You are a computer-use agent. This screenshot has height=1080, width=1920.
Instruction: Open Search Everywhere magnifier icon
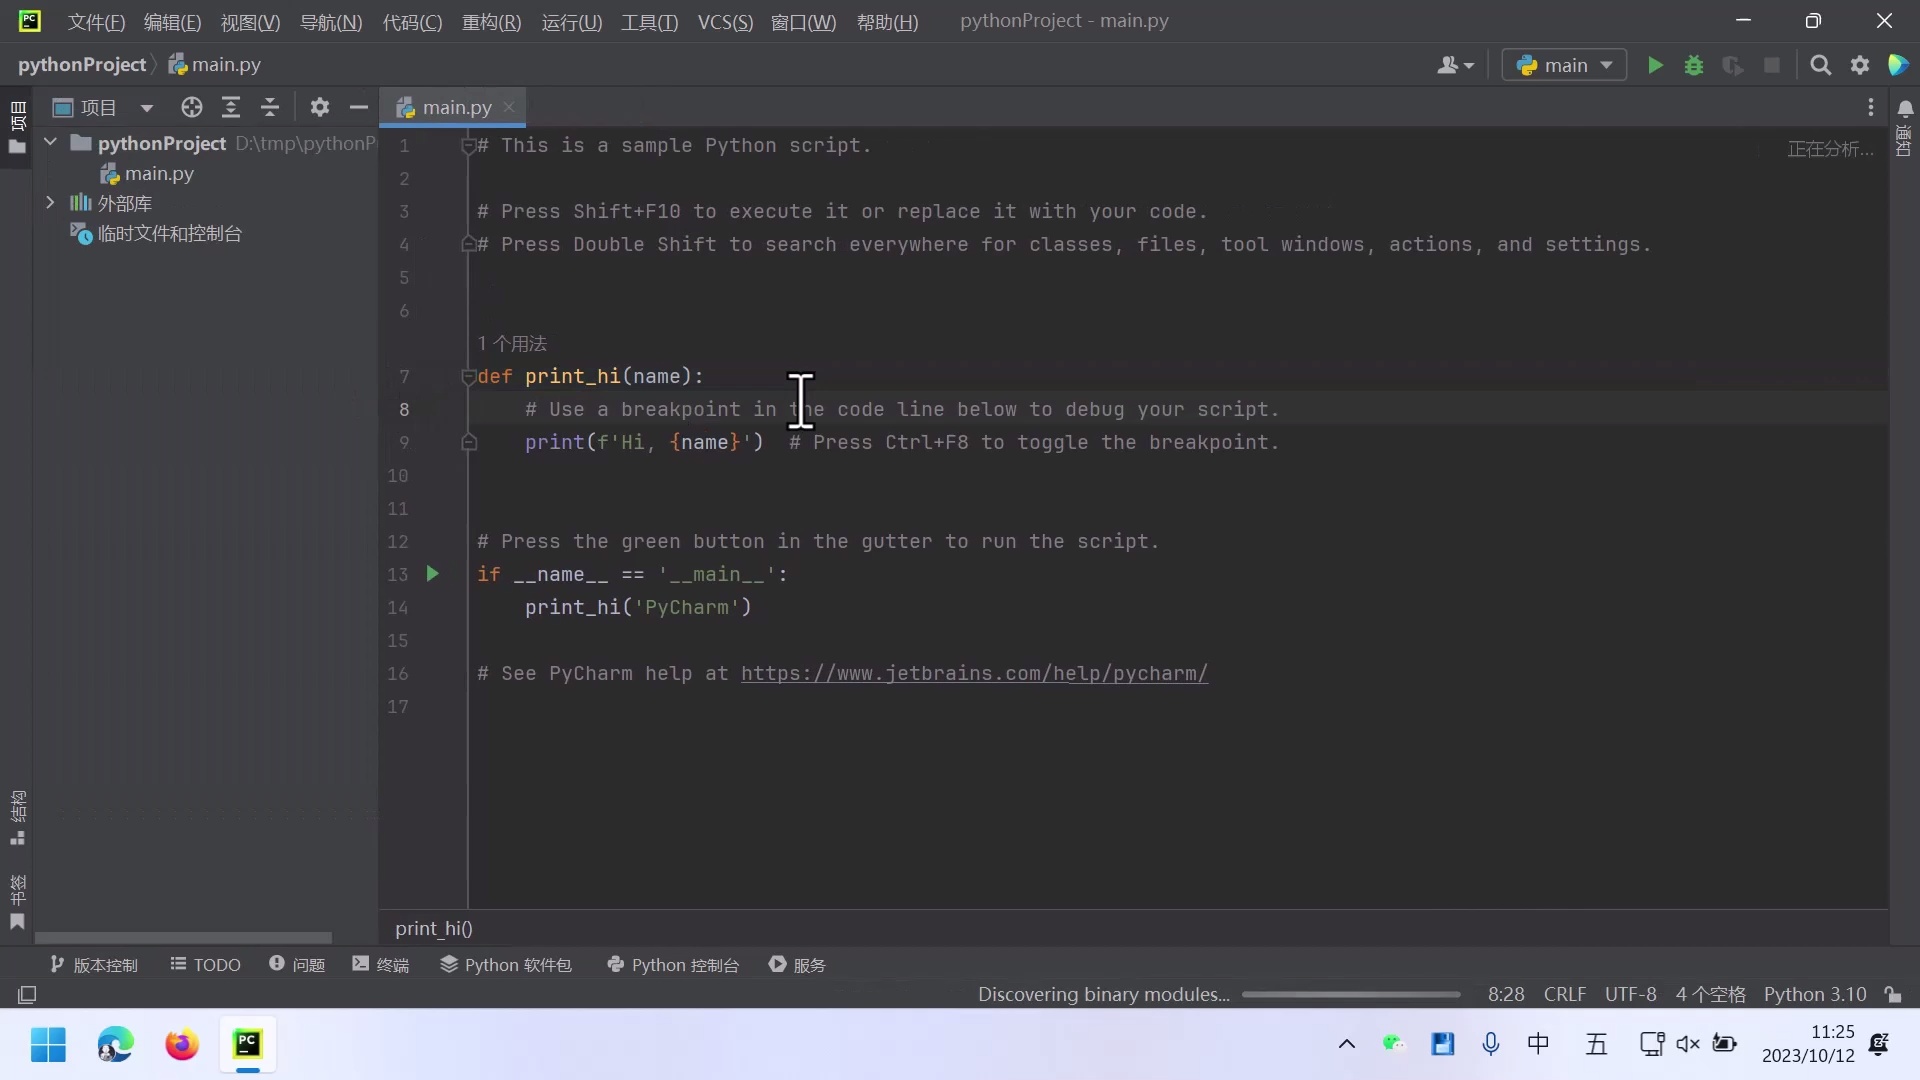tap(1820, 65)
